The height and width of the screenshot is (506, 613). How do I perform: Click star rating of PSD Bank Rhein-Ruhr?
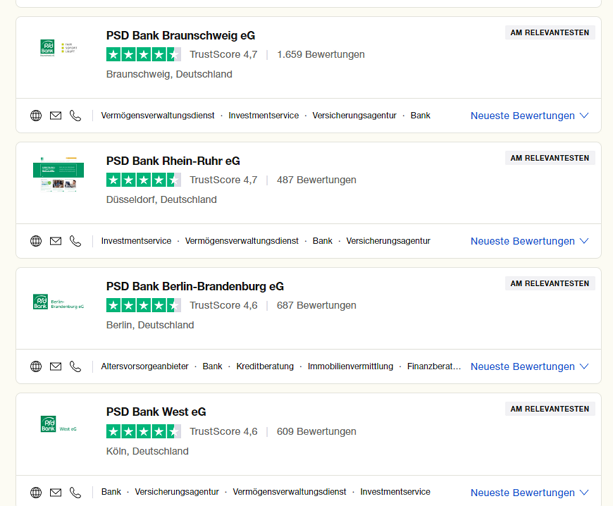(x=143, y=180)
